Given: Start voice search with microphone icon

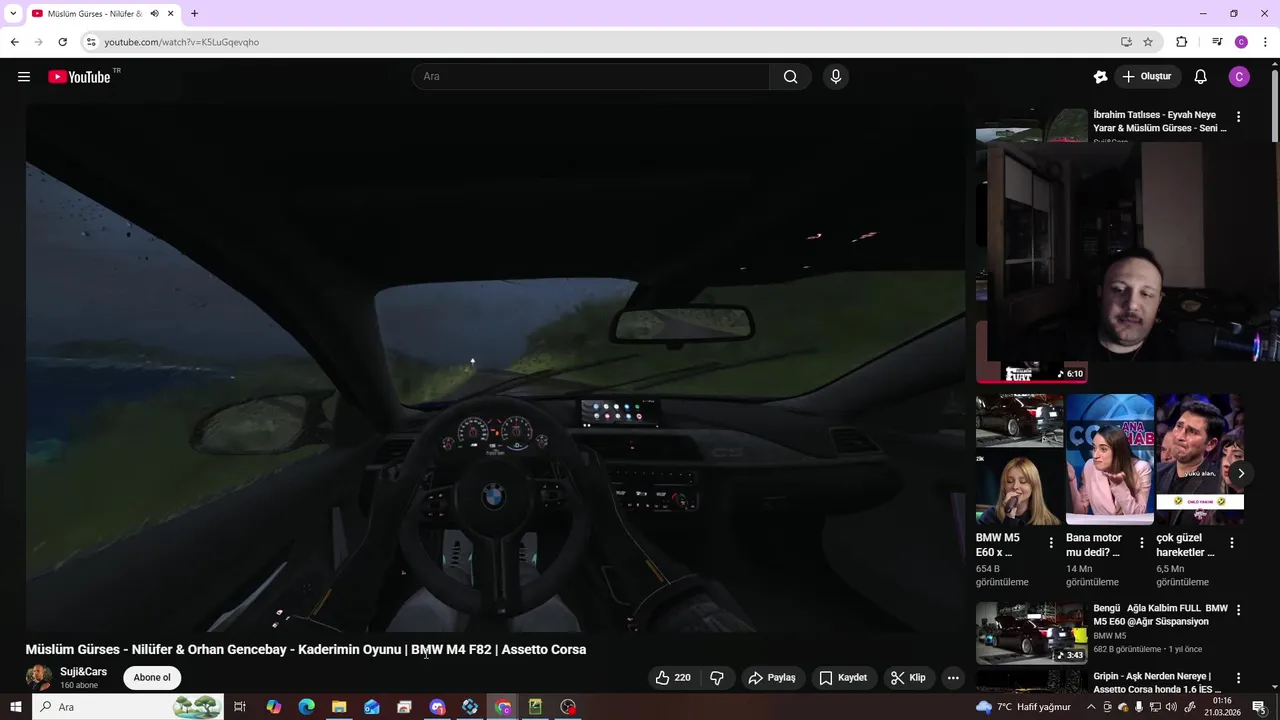Looking at the screenshot, I should (x=836, y=77).
